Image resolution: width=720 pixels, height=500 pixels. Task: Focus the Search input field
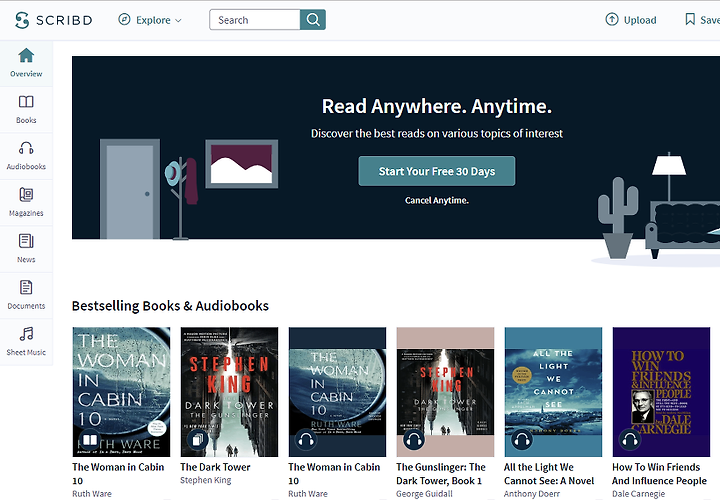(255, 20)
